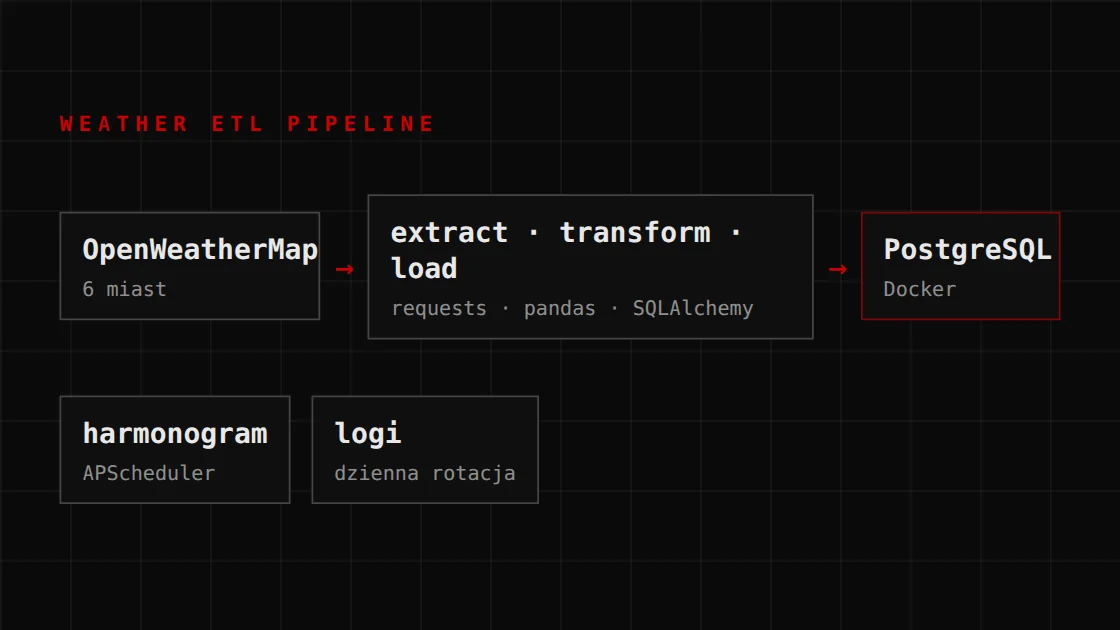Click the 'requests · pandas · SQLAlchemy' line
This screenshot has height=630, width=1120.
(572, 309)
